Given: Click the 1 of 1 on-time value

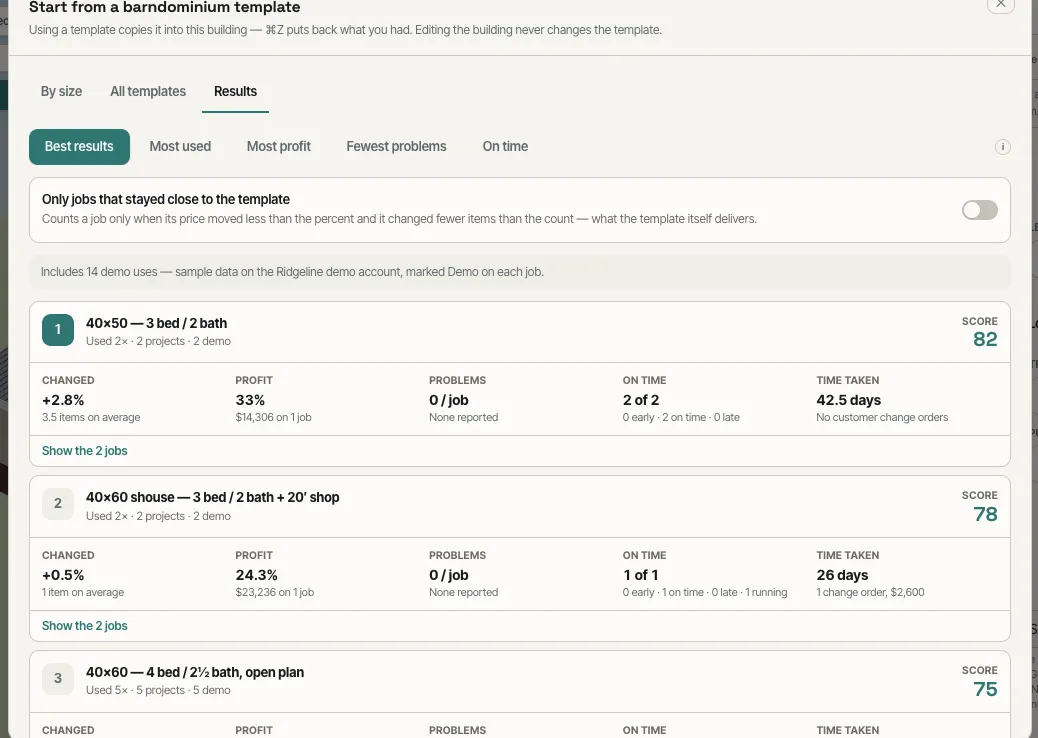Looking at the screenshot, I should point(640,575).
